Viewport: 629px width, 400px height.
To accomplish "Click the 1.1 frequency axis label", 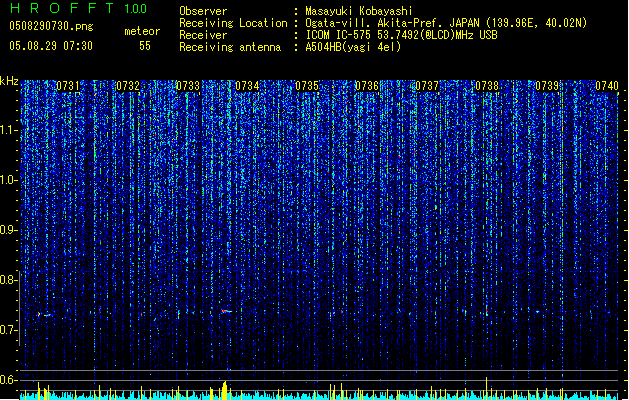I will click(x=8, y=130).
